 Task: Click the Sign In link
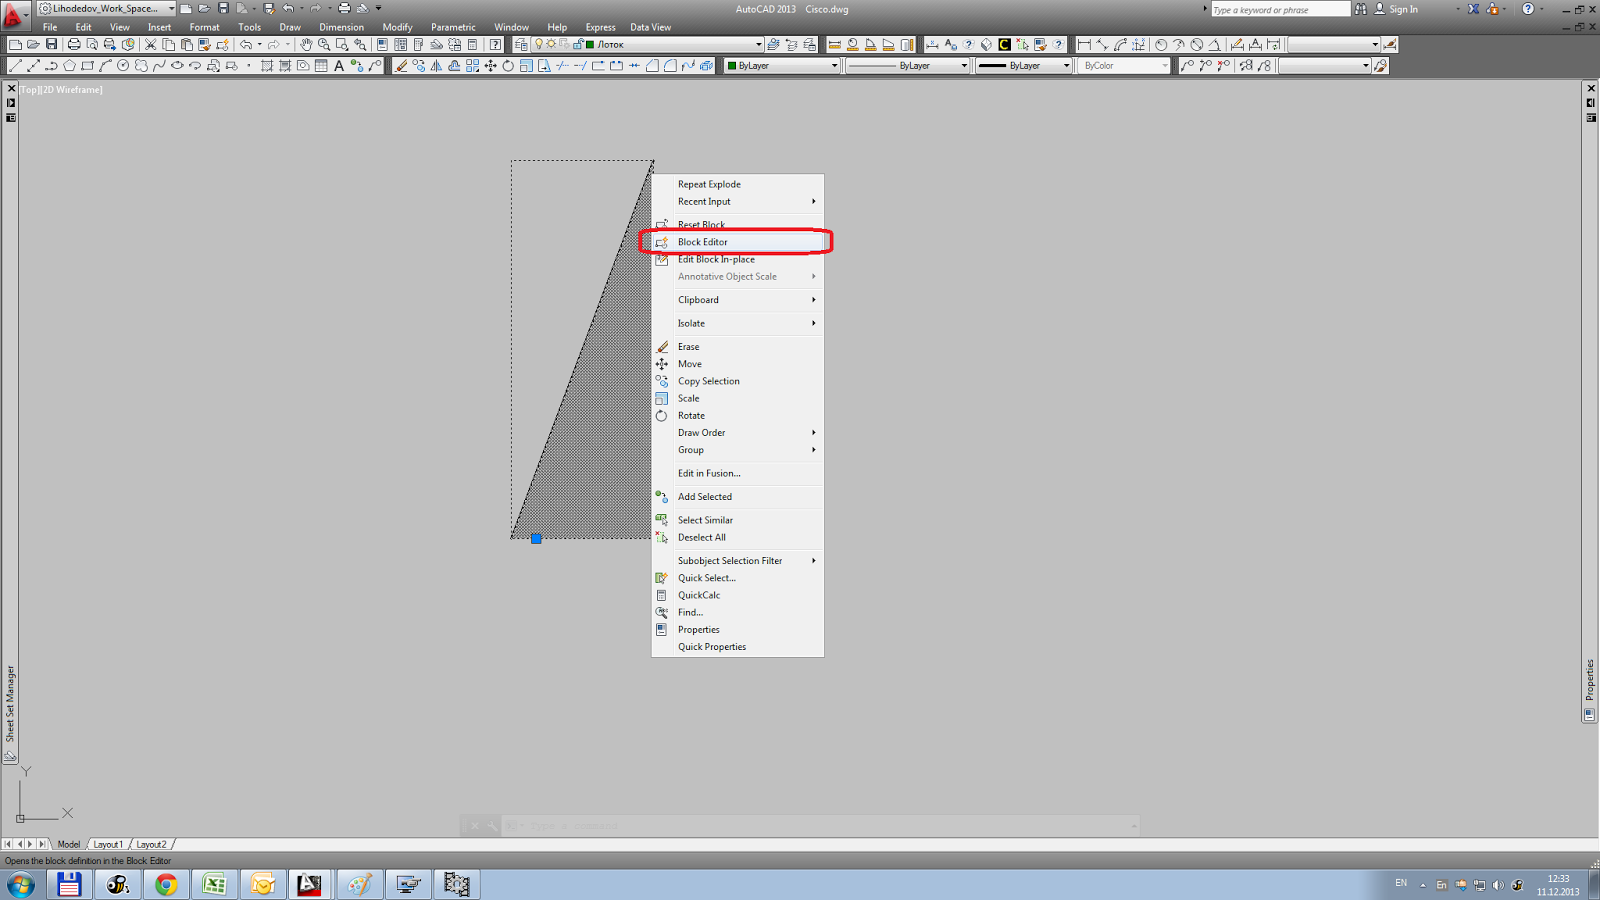(x=1403, y=9)
